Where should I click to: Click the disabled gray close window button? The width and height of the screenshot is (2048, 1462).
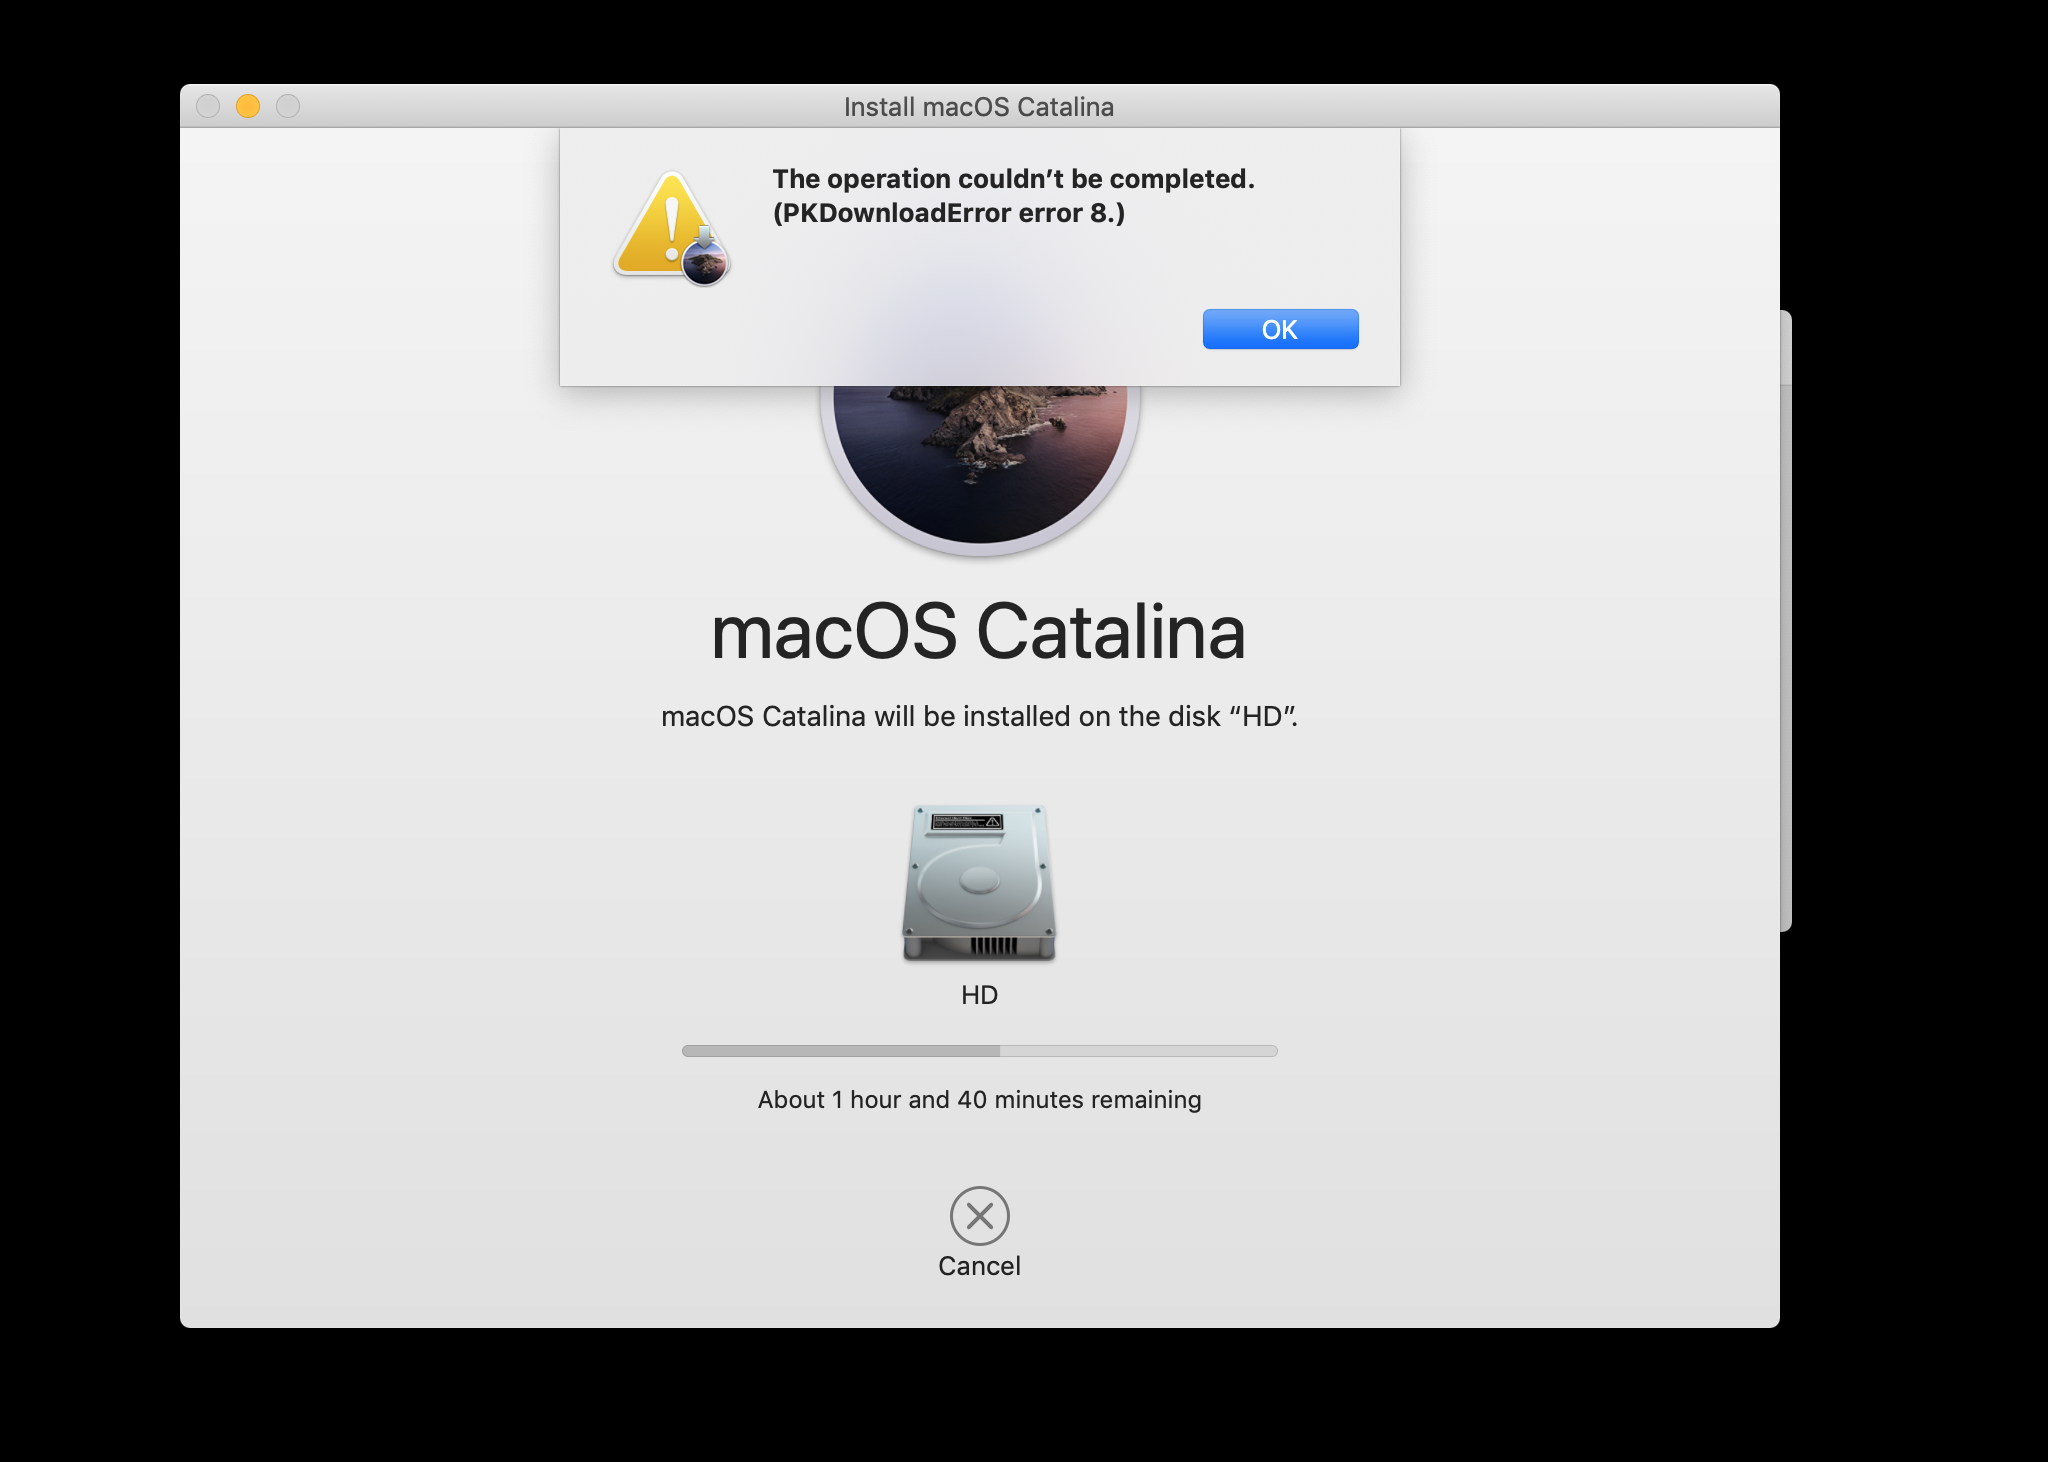point(208,106)
